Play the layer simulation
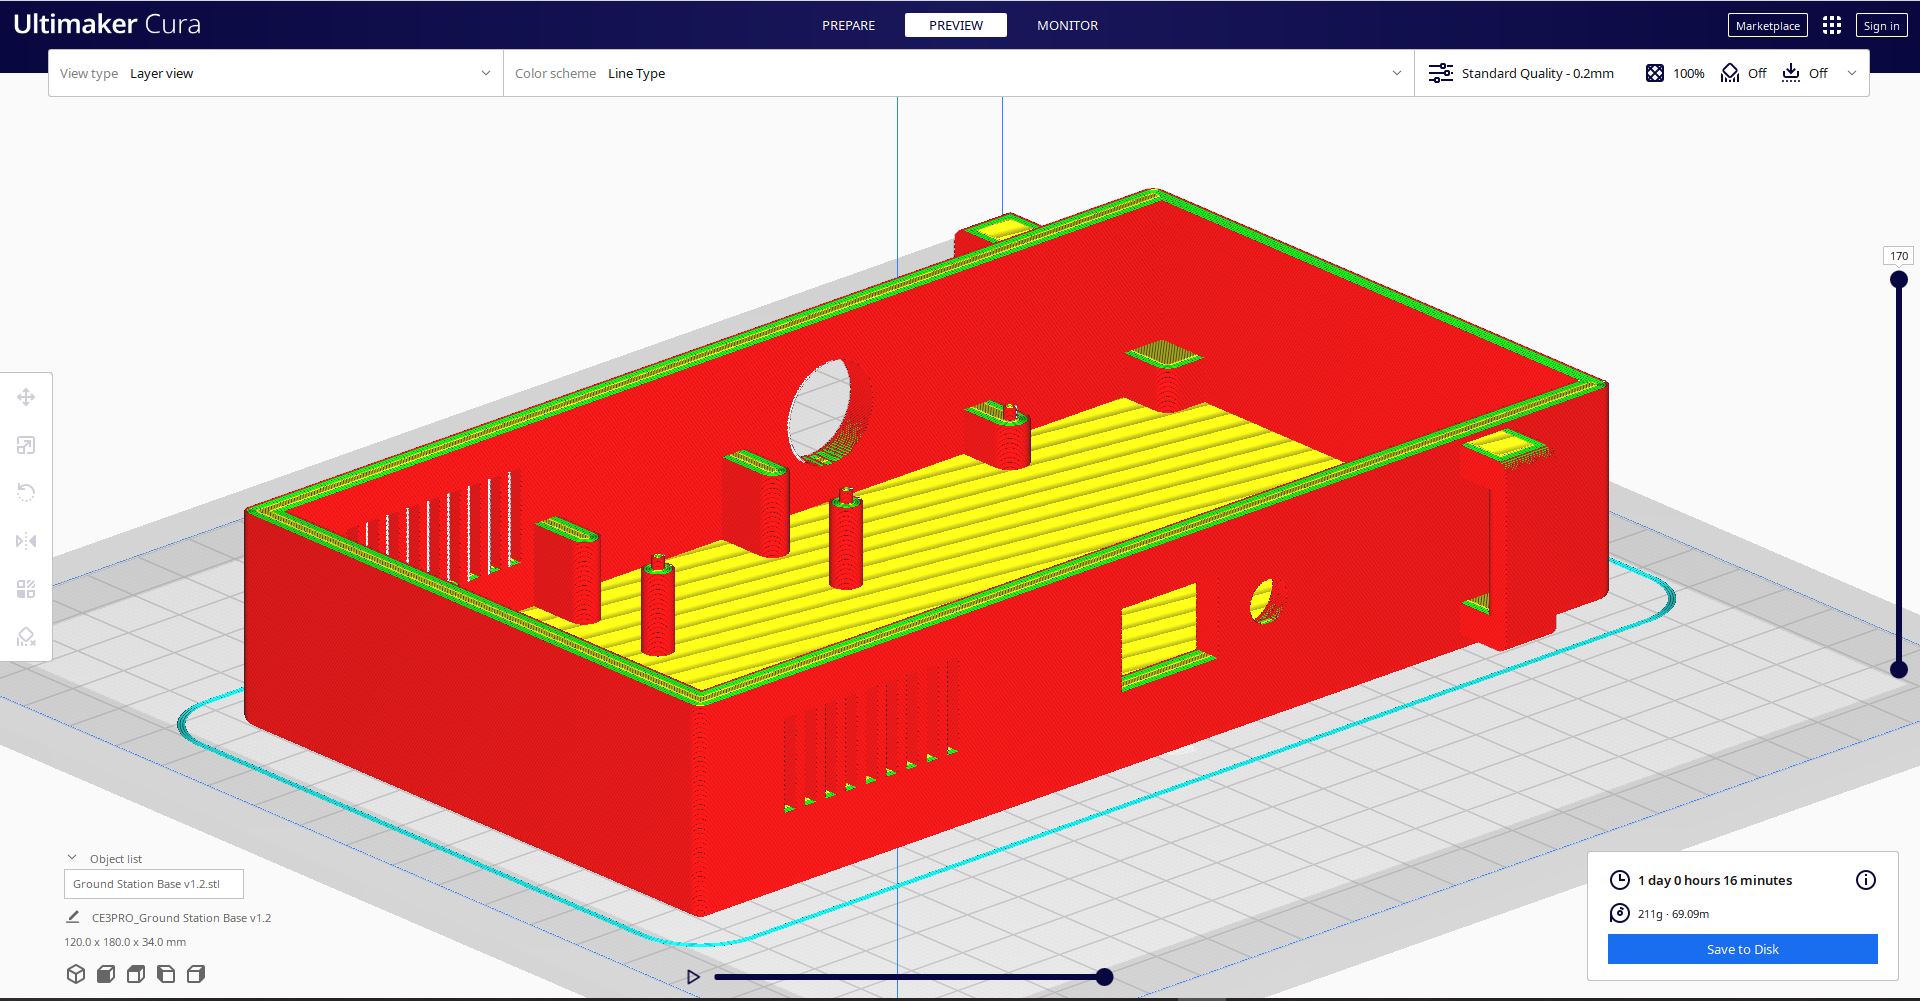The width and height of the screenshot is (1920, 1001). tap(693, 977)
